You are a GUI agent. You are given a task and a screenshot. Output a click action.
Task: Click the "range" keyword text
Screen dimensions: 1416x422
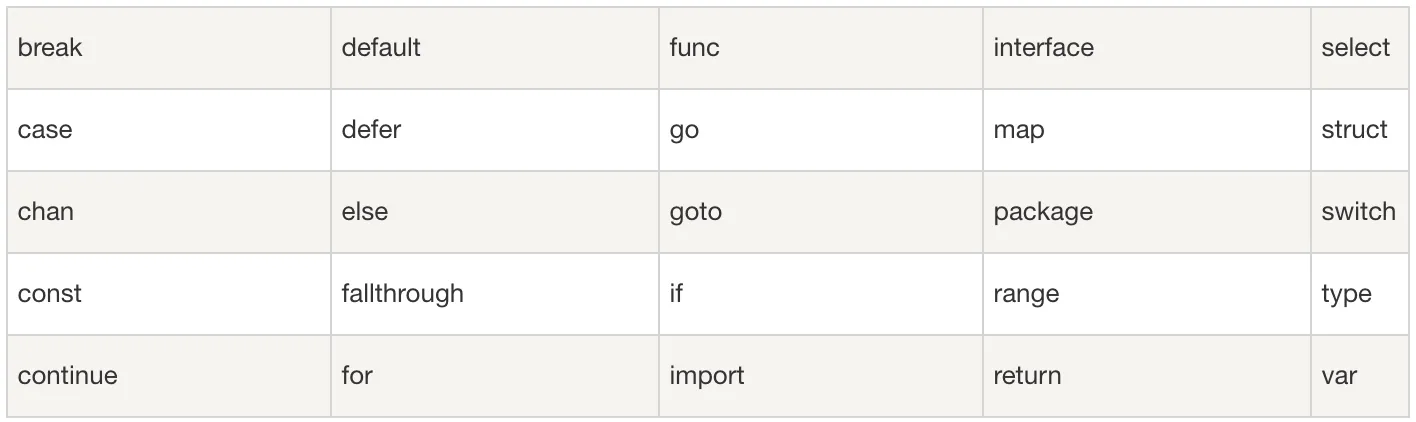pos(1026,294)
